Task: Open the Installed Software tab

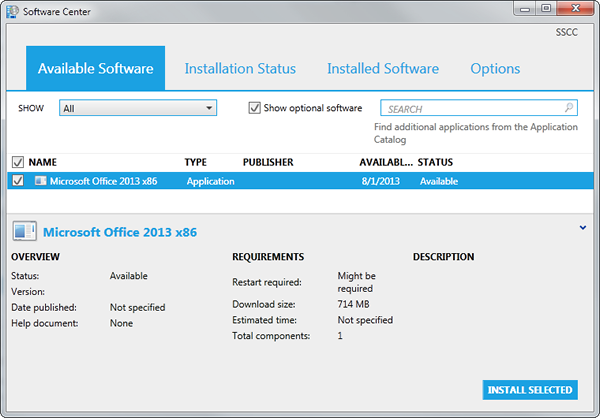Action: point(383,69)
